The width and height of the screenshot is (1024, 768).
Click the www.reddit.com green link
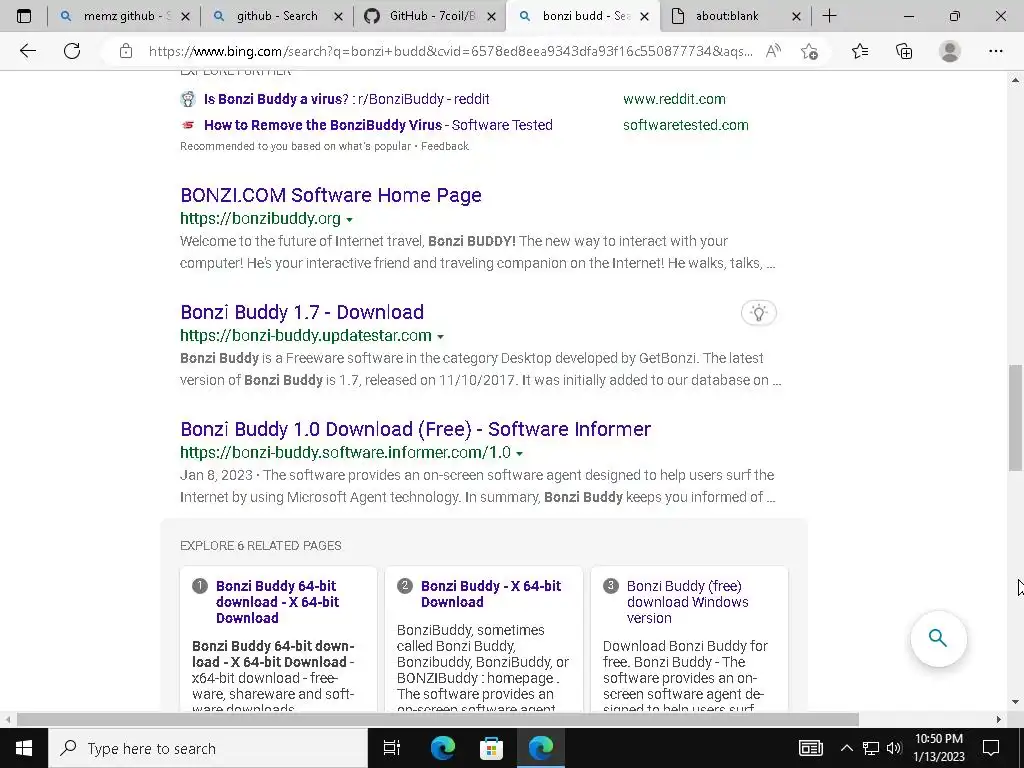click(x=674, y=99)
